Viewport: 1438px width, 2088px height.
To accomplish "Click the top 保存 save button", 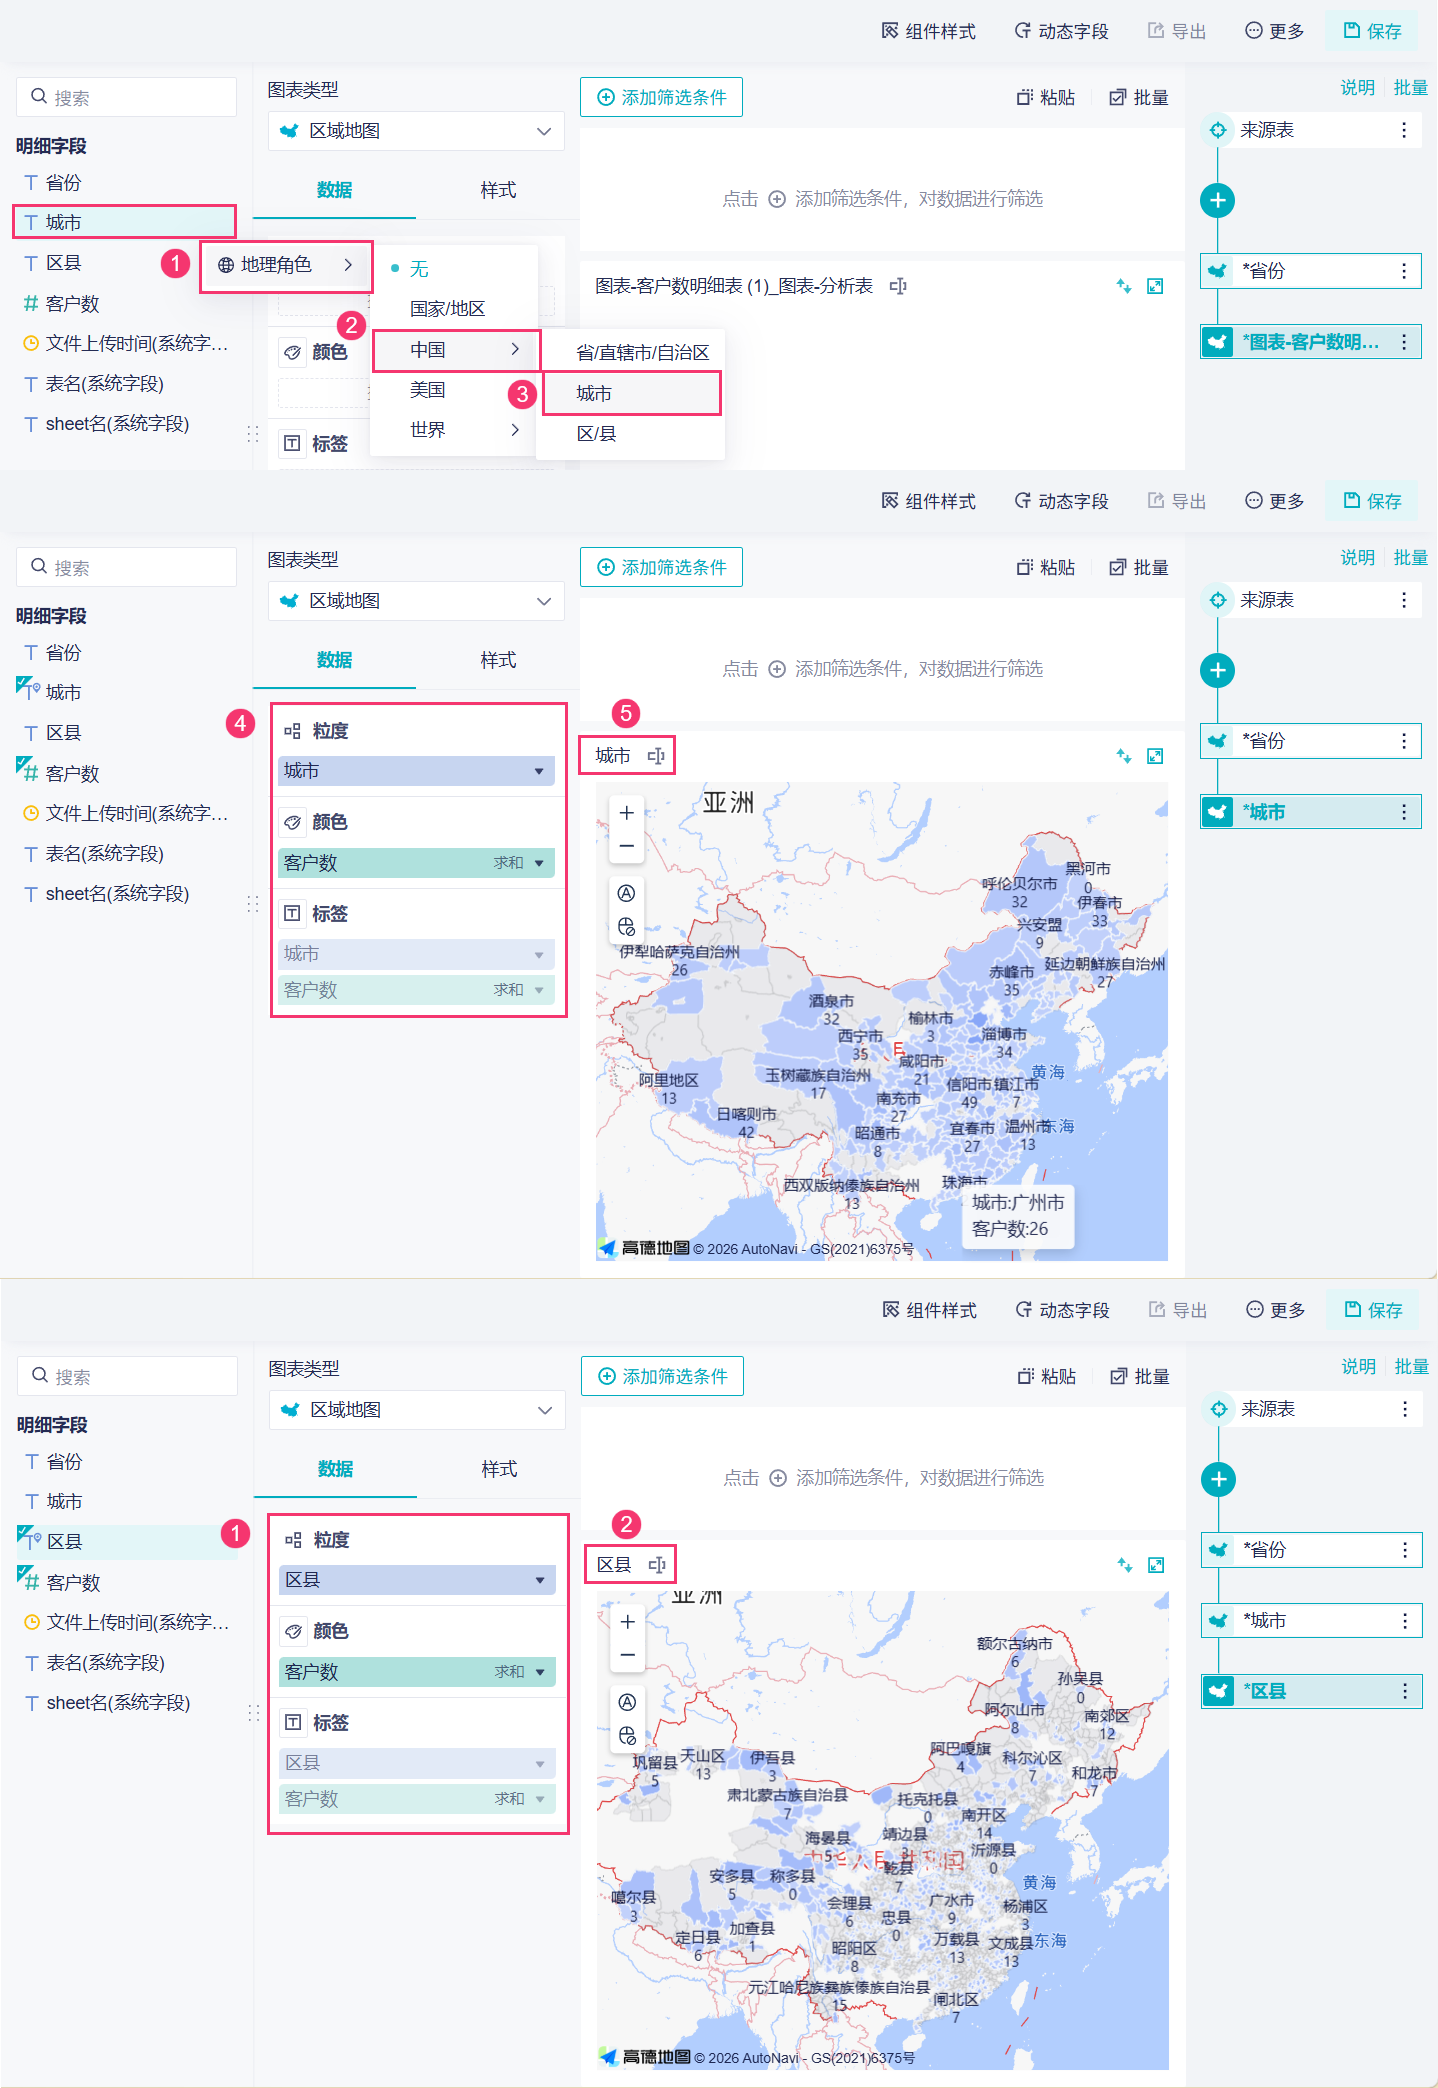I will (1372, 31).
